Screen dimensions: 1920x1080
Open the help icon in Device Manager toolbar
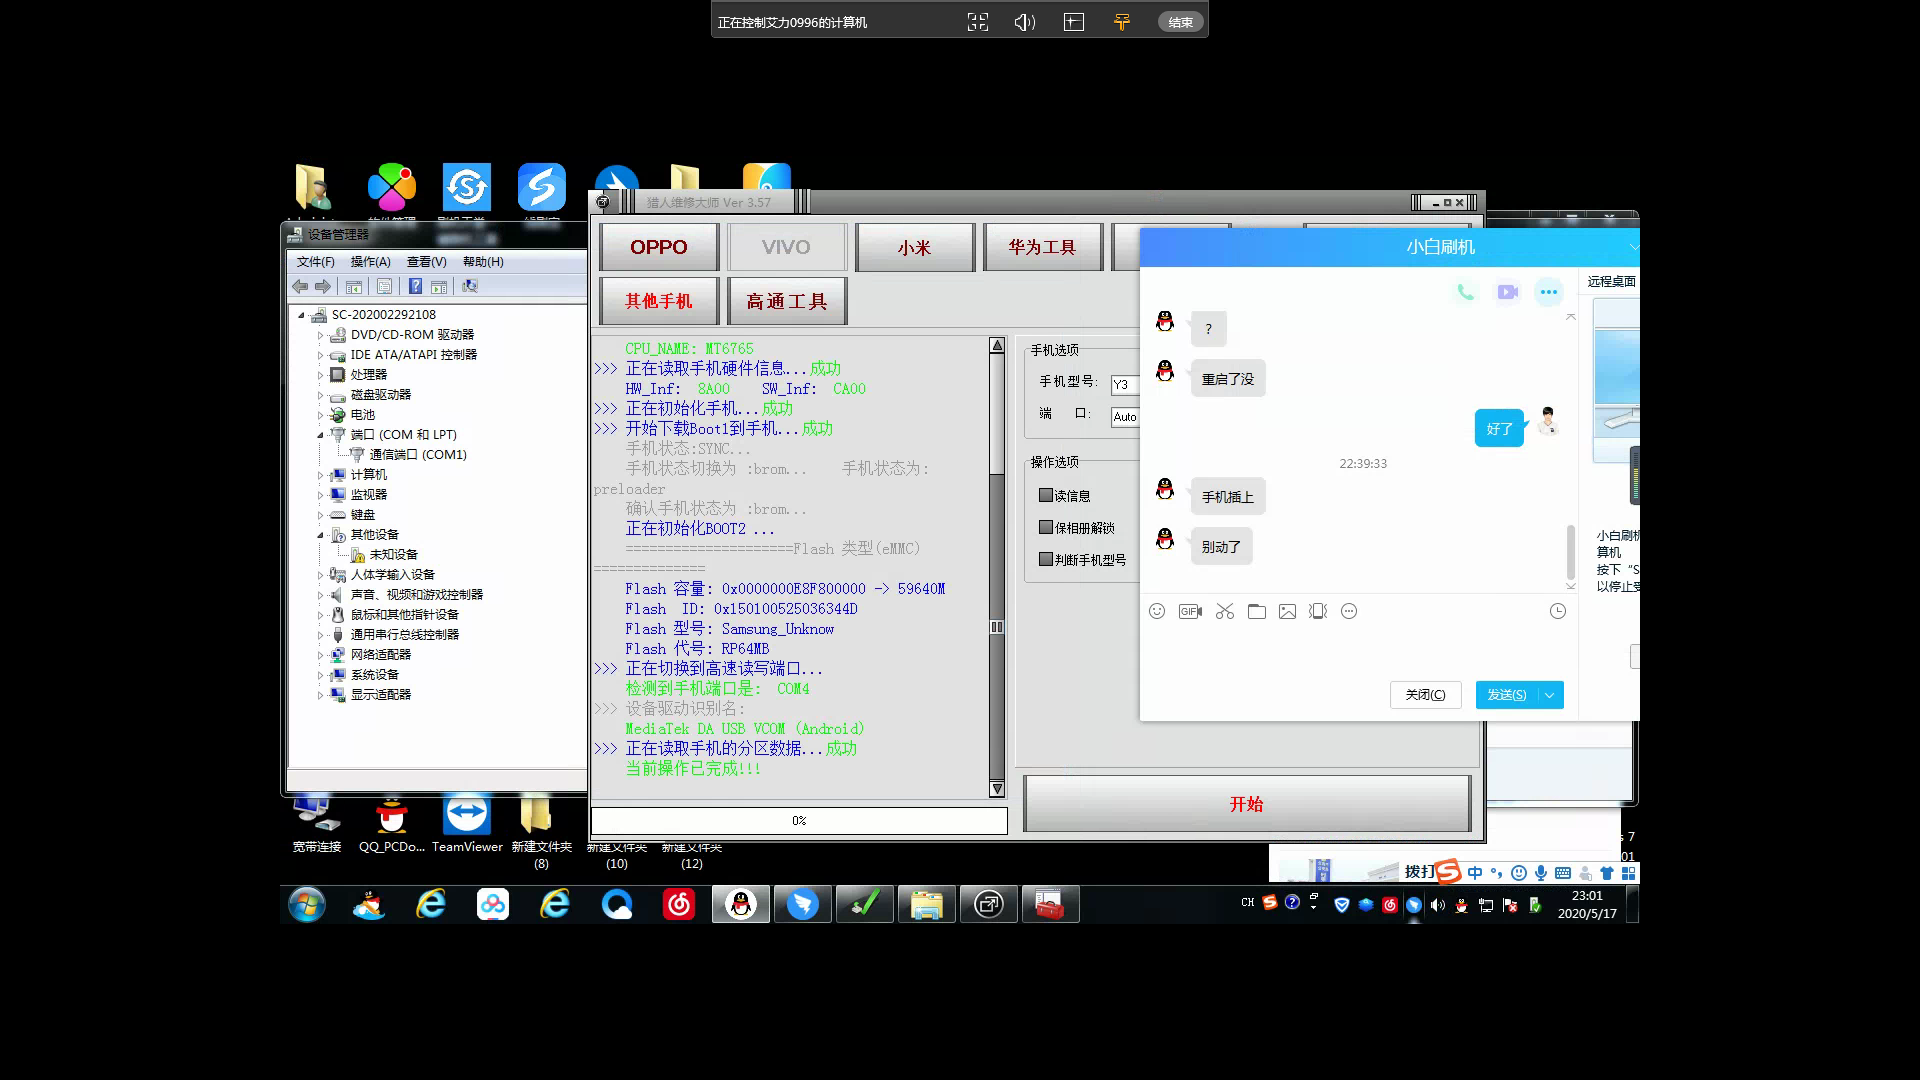tap(415, 287)
